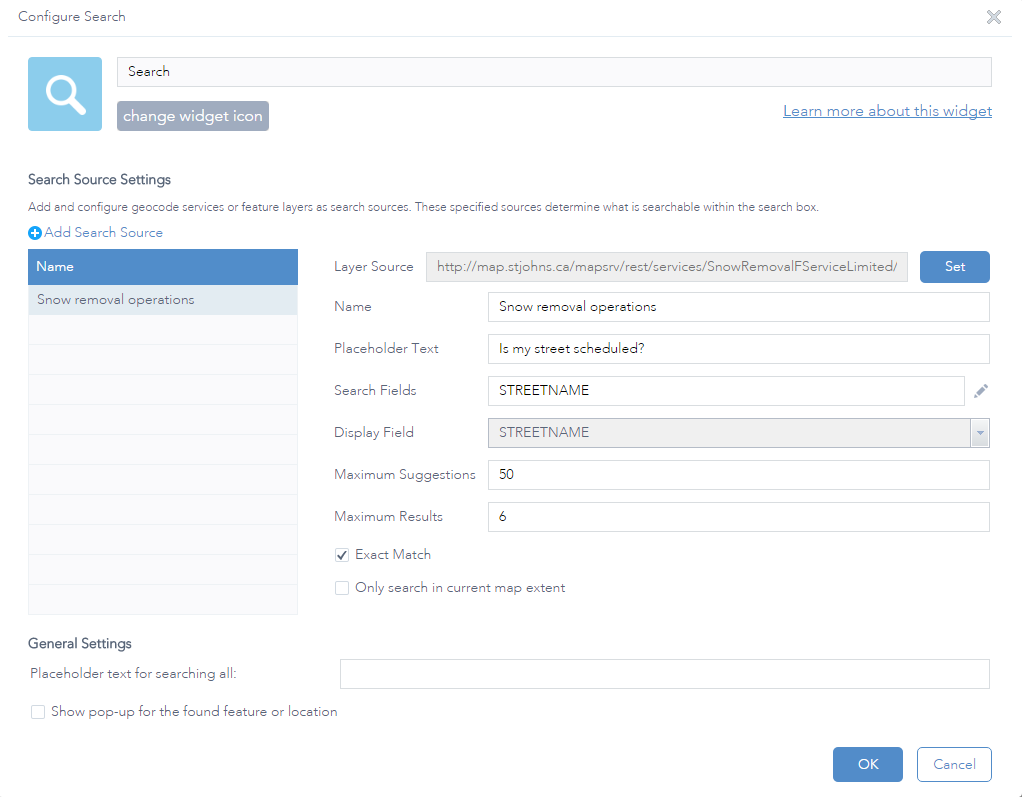Click the plus icon for Add Search Source

35,233
